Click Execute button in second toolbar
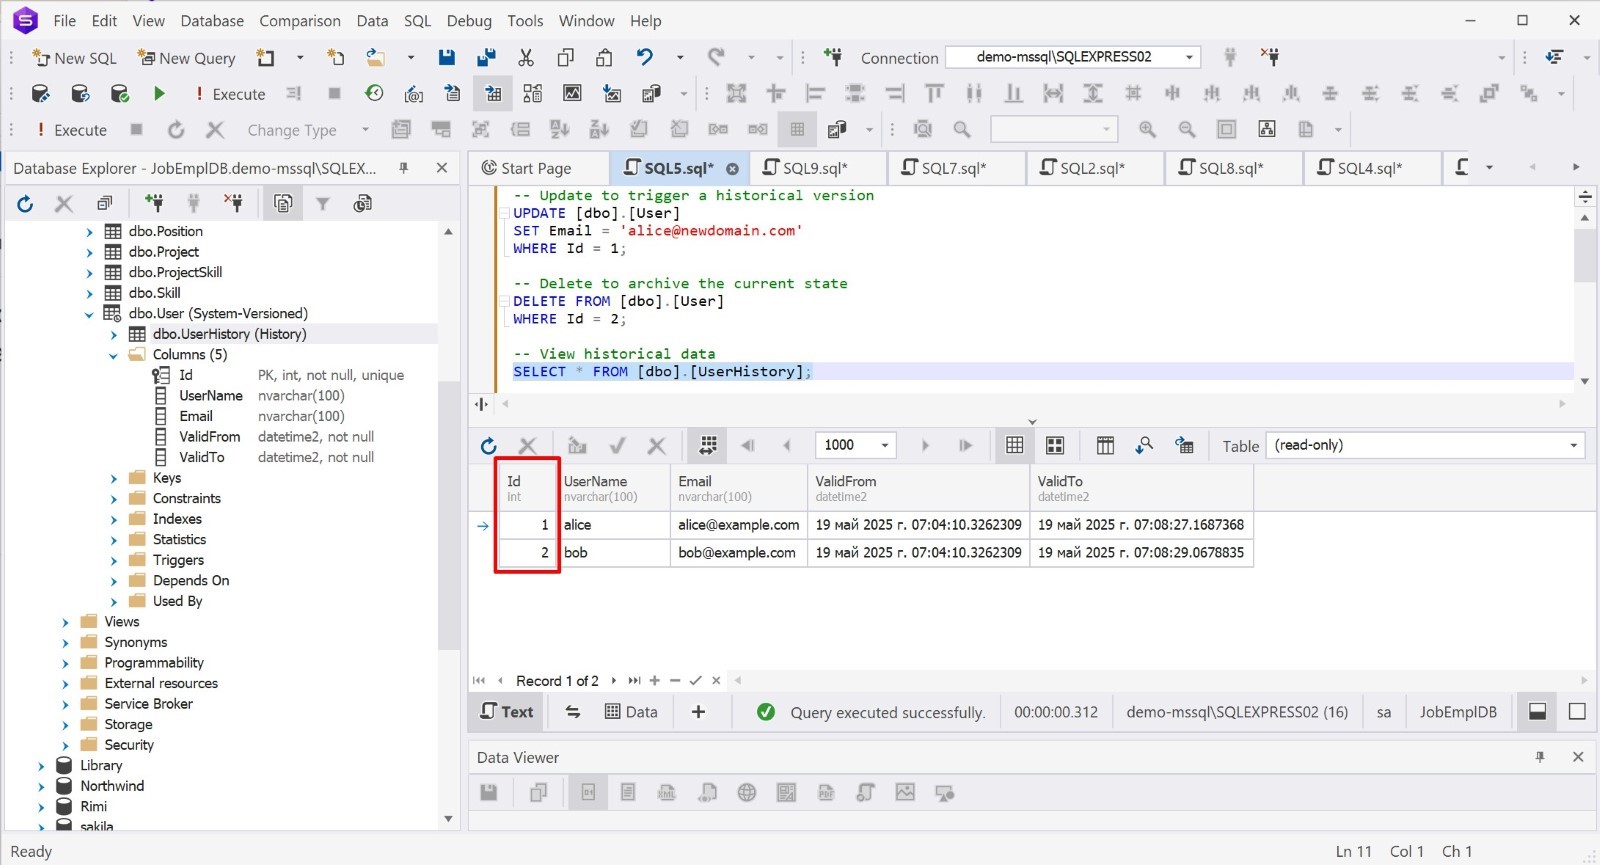Image resolution: width=1600 pixels, height=865 pixels. coord(229,94)
